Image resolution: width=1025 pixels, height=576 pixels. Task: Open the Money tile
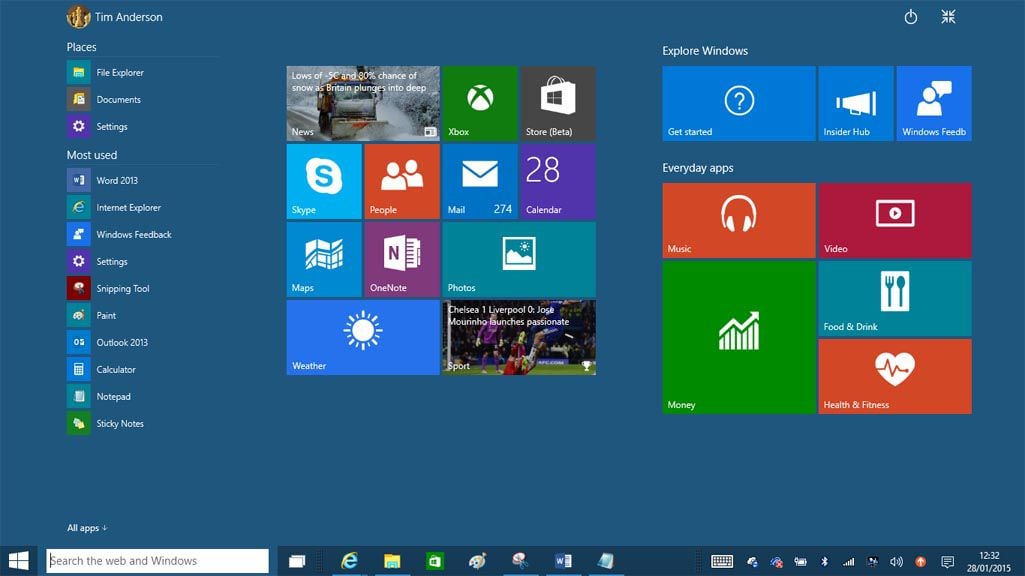(x=739, y=337)
